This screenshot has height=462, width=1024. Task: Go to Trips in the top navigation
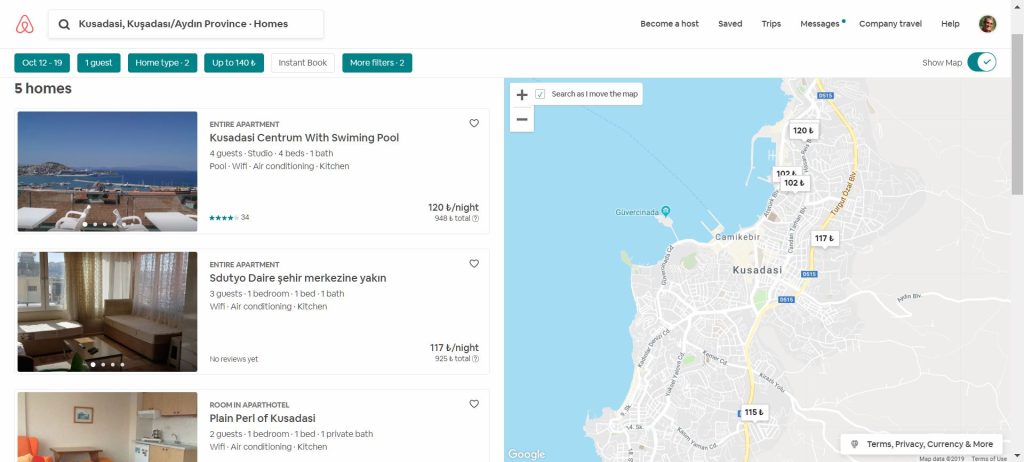point(771,24)
